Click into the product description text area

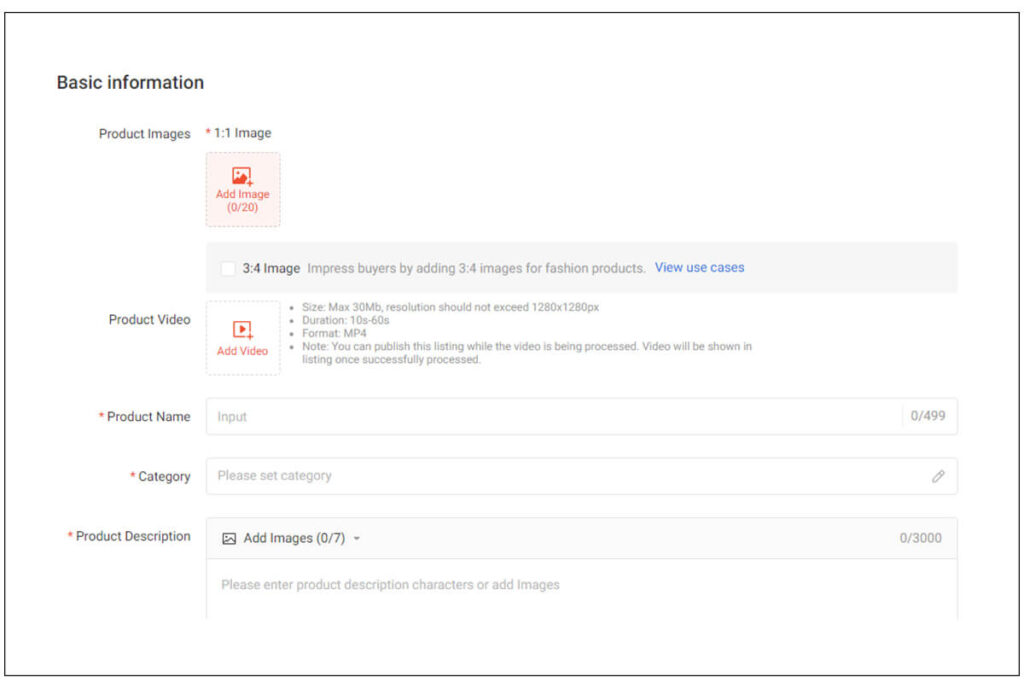580,590
